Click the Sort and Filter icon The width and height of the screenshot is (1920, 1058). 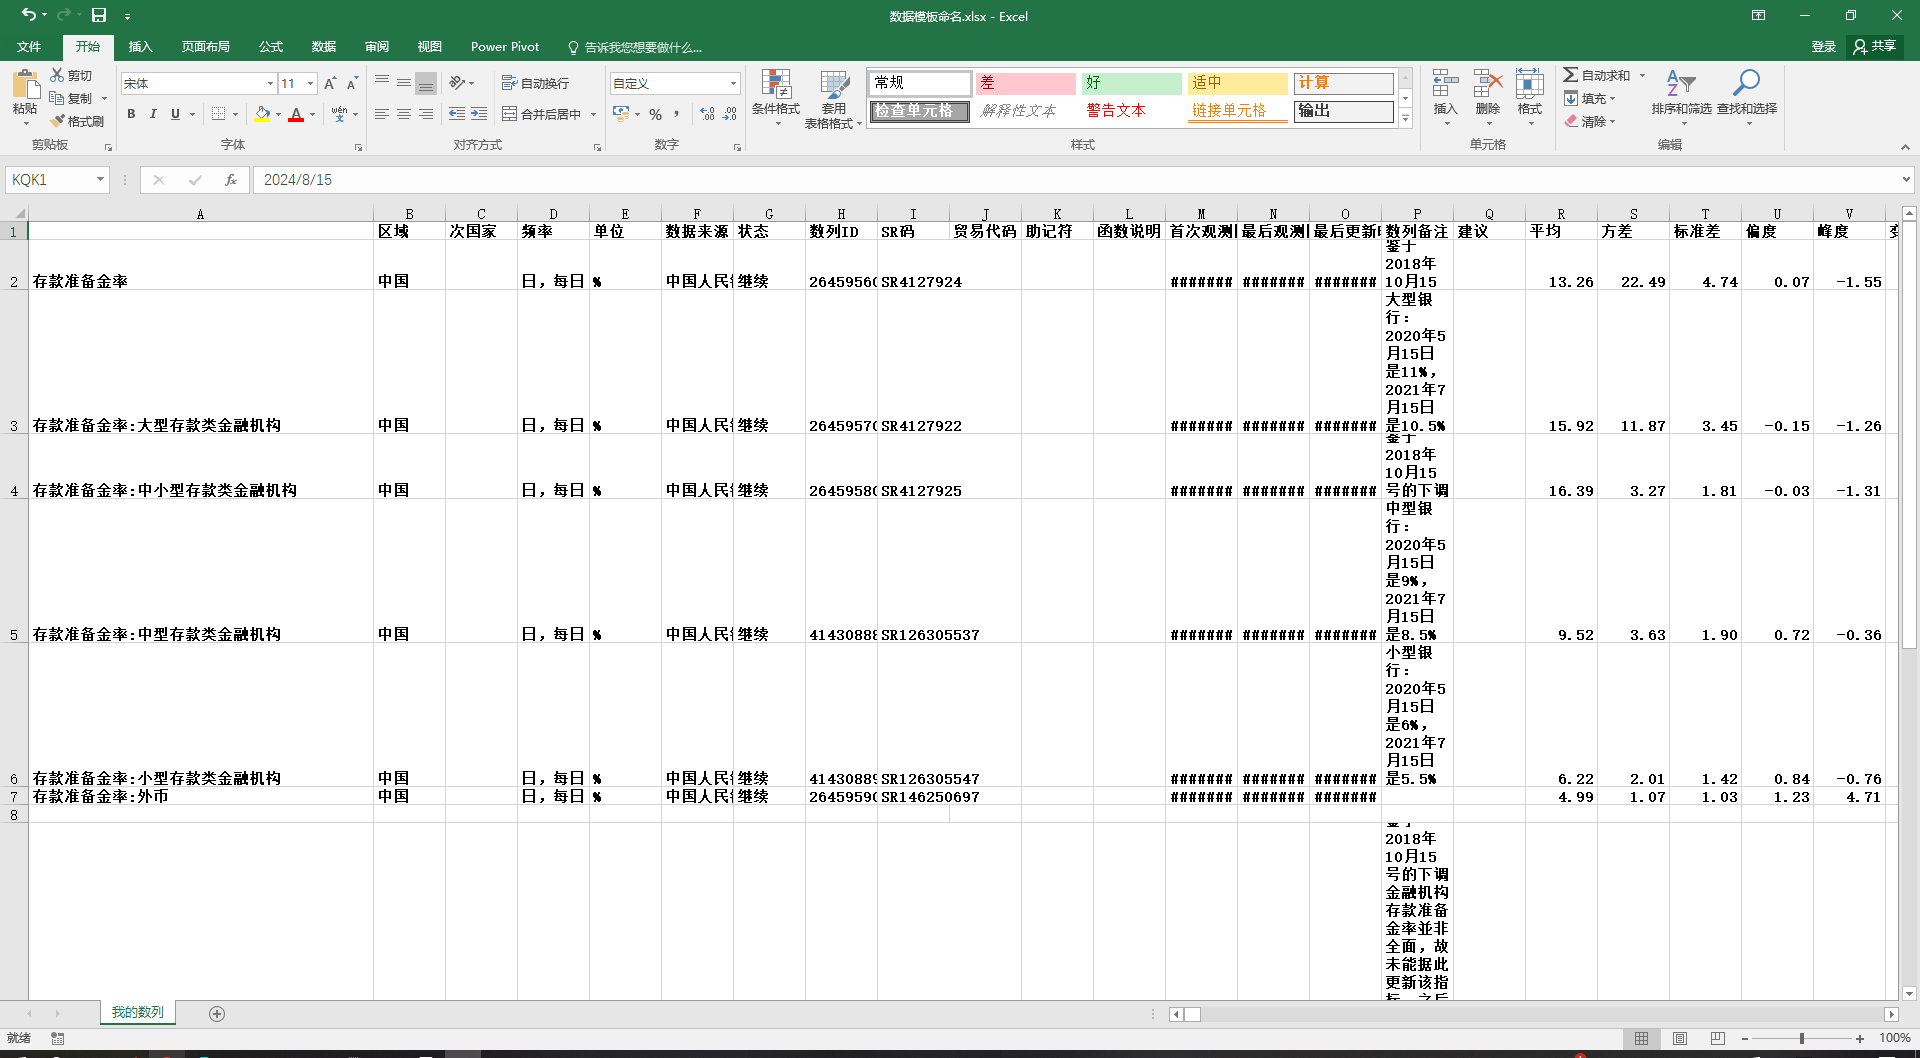click(x=1680, y=84)
